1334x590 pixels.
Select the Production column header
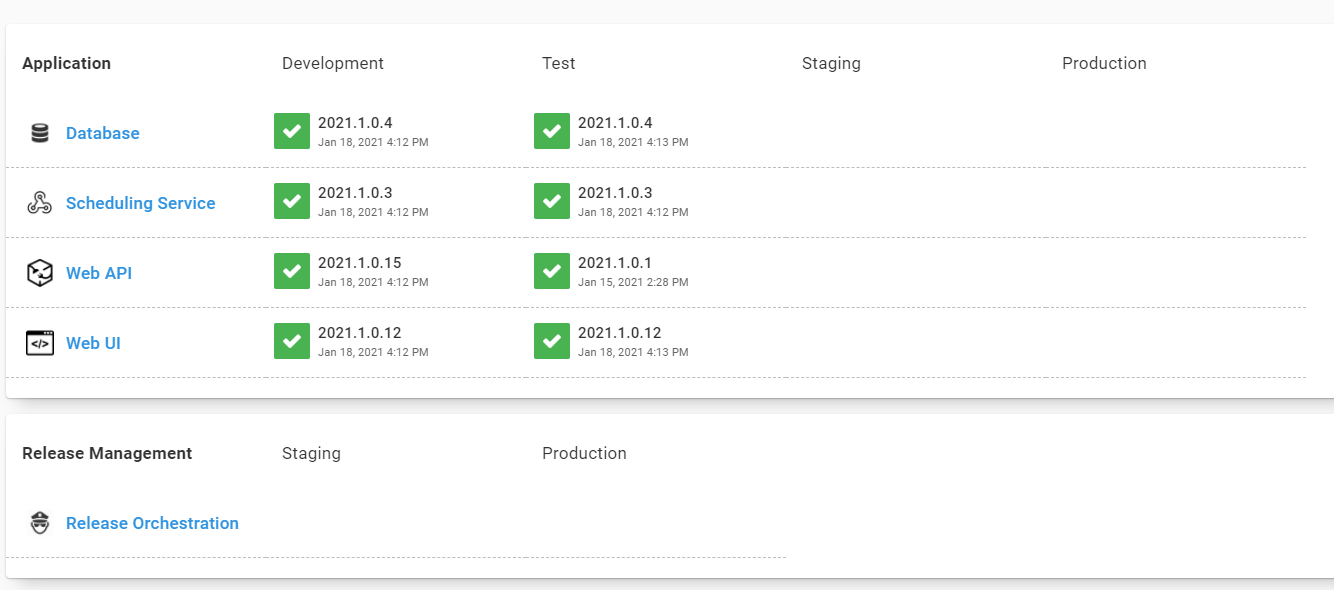click(x=1104, y=63)
